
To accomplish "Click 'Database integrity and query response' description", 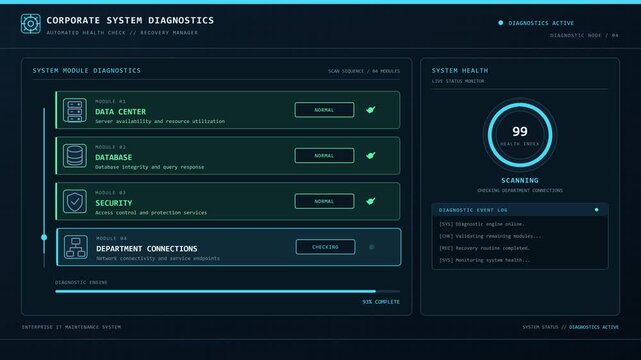I will (150, 167).
